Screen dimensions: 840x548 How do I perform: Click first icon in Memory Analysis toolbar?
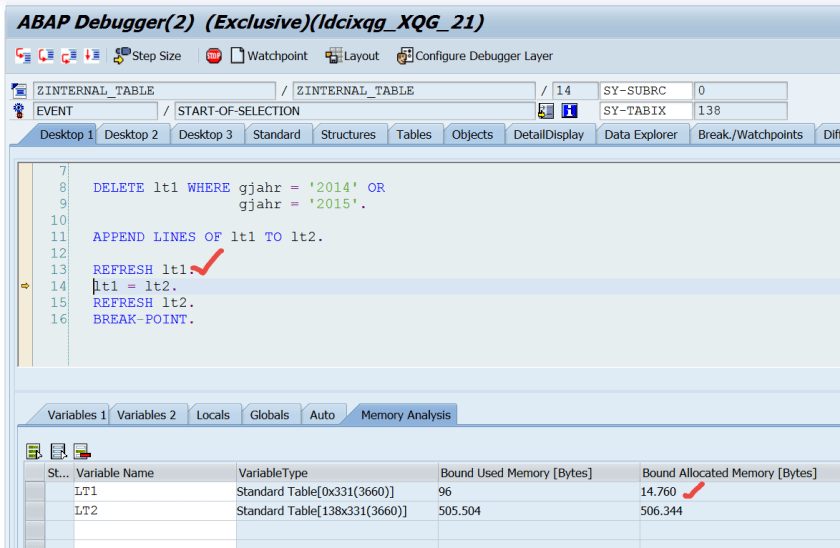[x=34, y=451]
